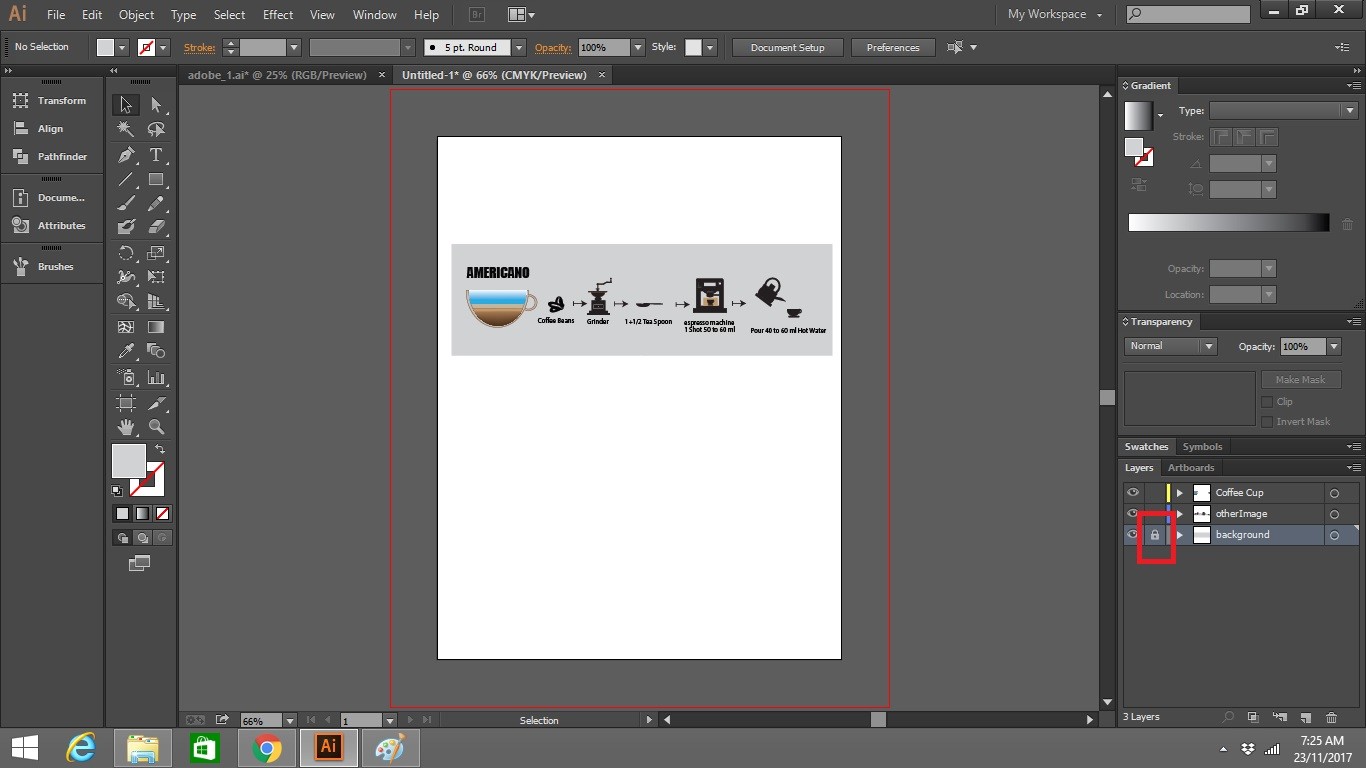Select the Symbol Sprayer tool
This screenshot has width=1366, height=768.
pyautogui.click(x=126, y=377)
